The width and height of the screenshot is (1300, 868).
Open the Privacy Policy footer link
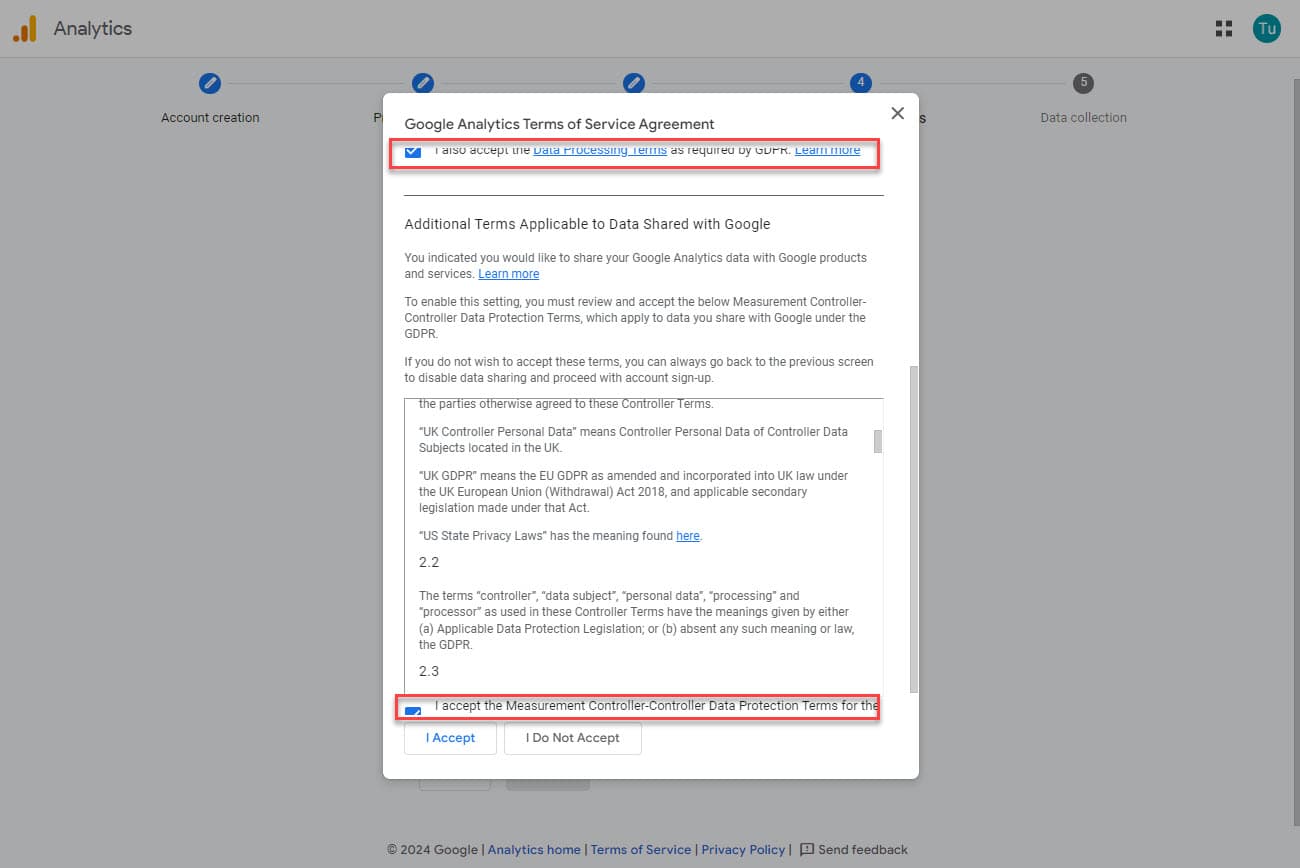(x=743, y=850)
